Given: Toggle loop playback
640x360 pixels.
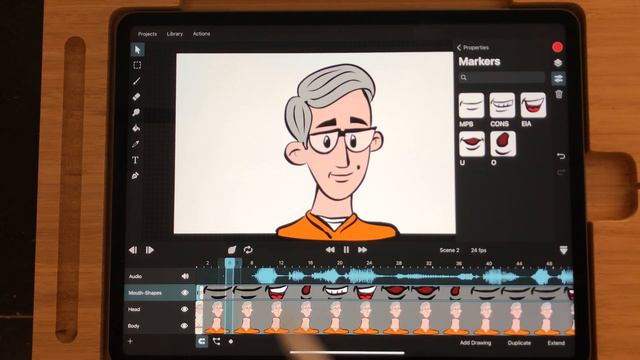Looking at the screenshot, I should [248, 249].
